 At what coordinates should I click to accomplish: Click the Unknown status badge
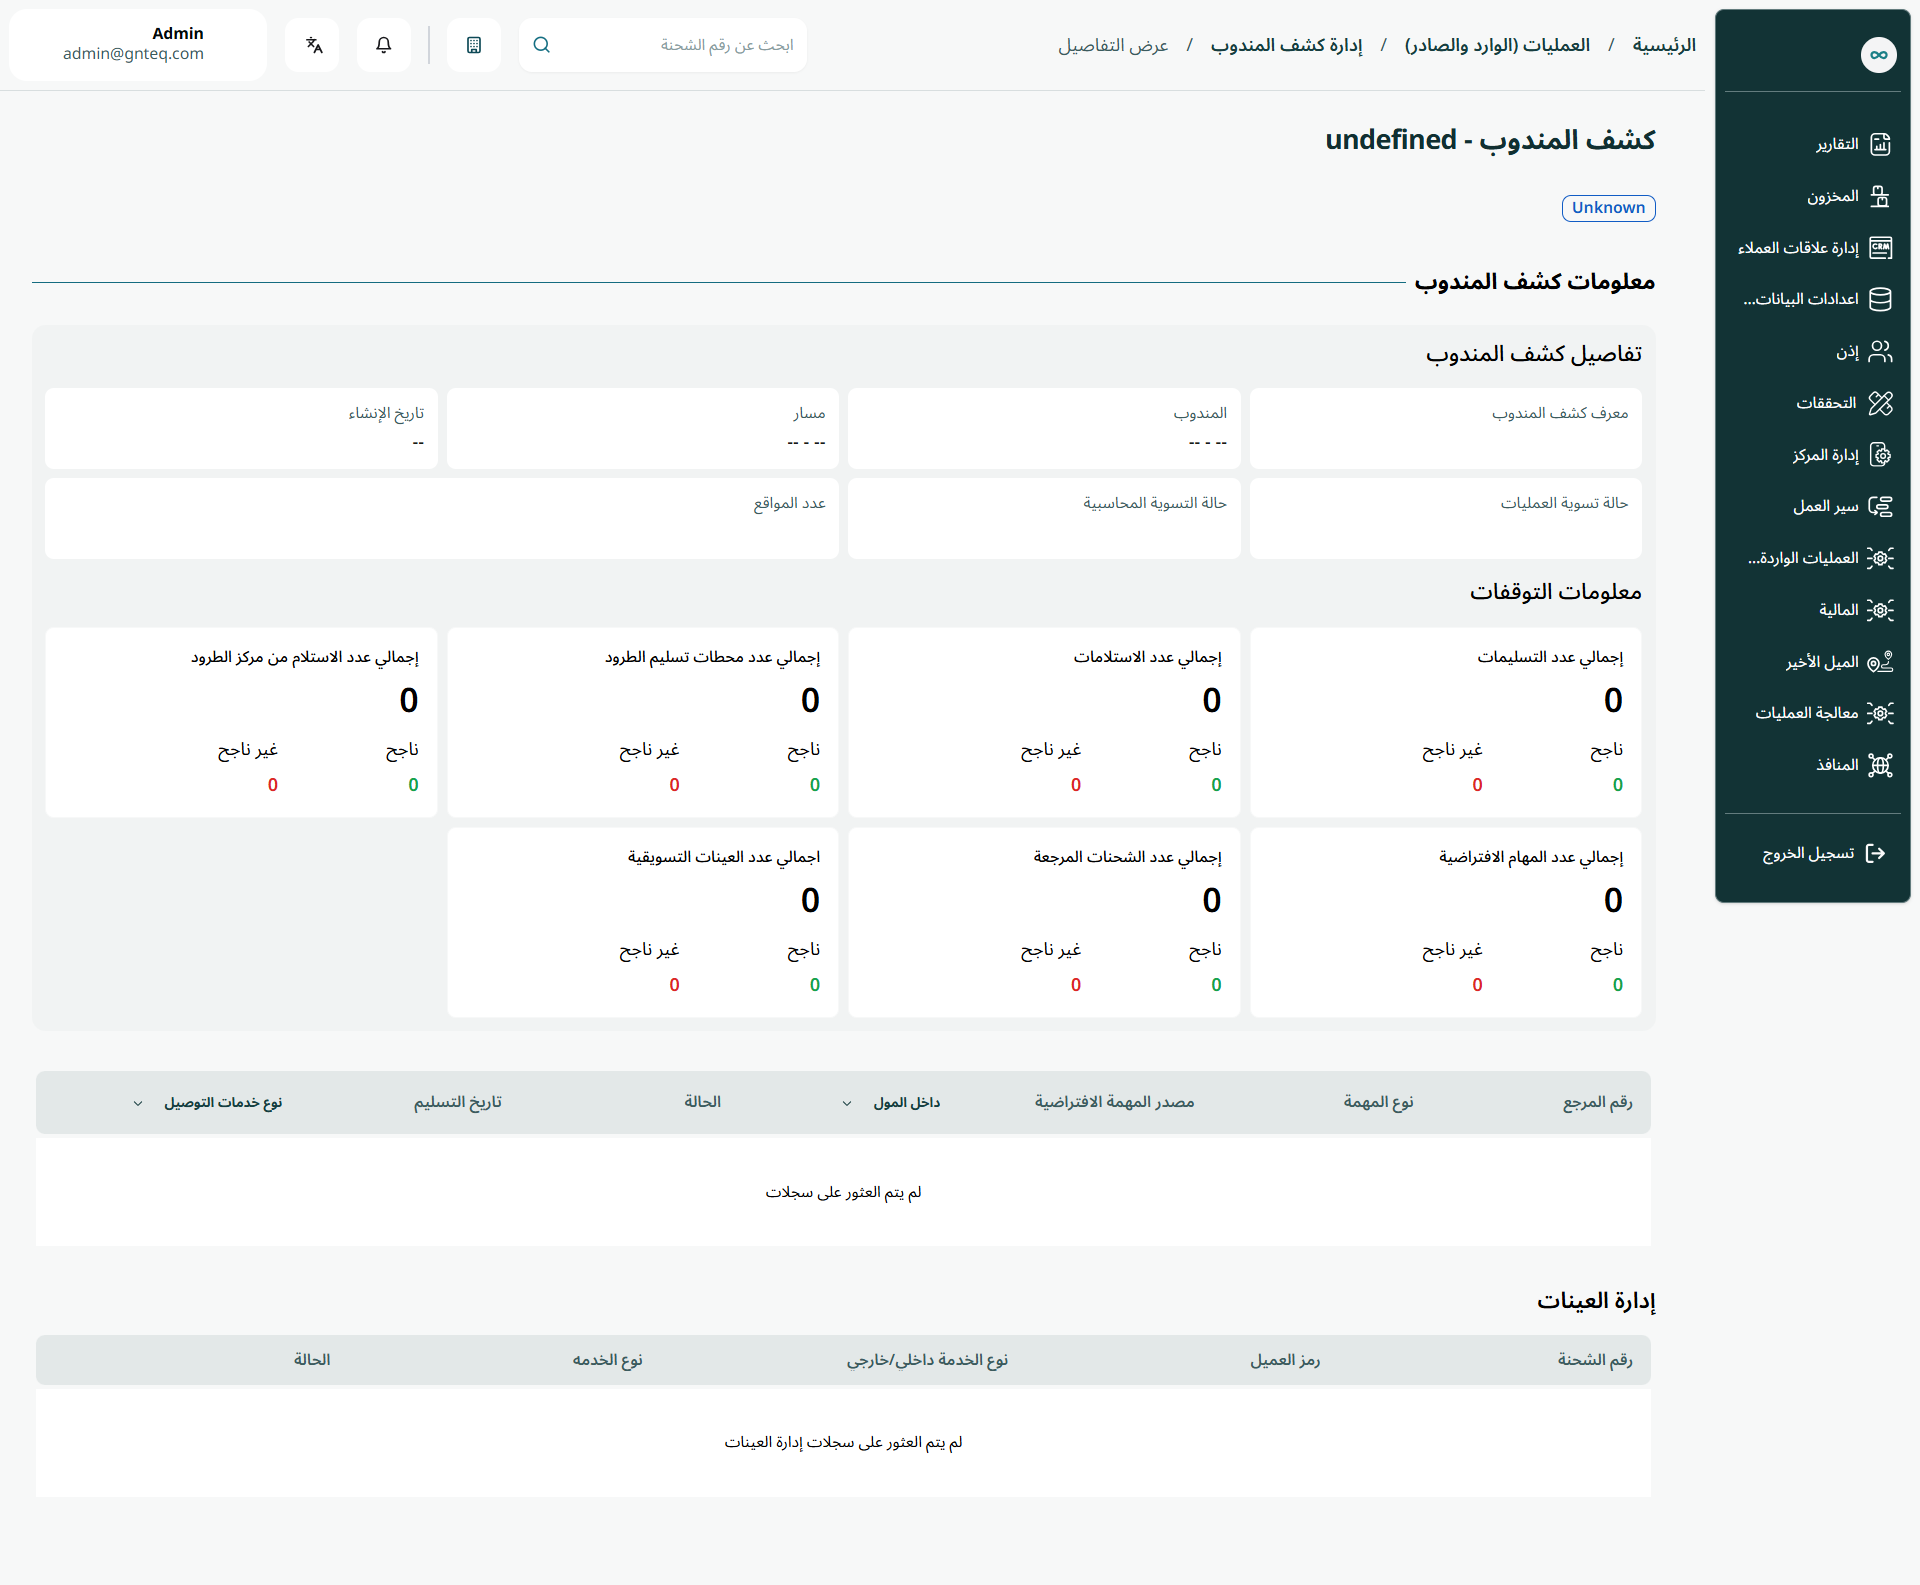point(1608,208)
